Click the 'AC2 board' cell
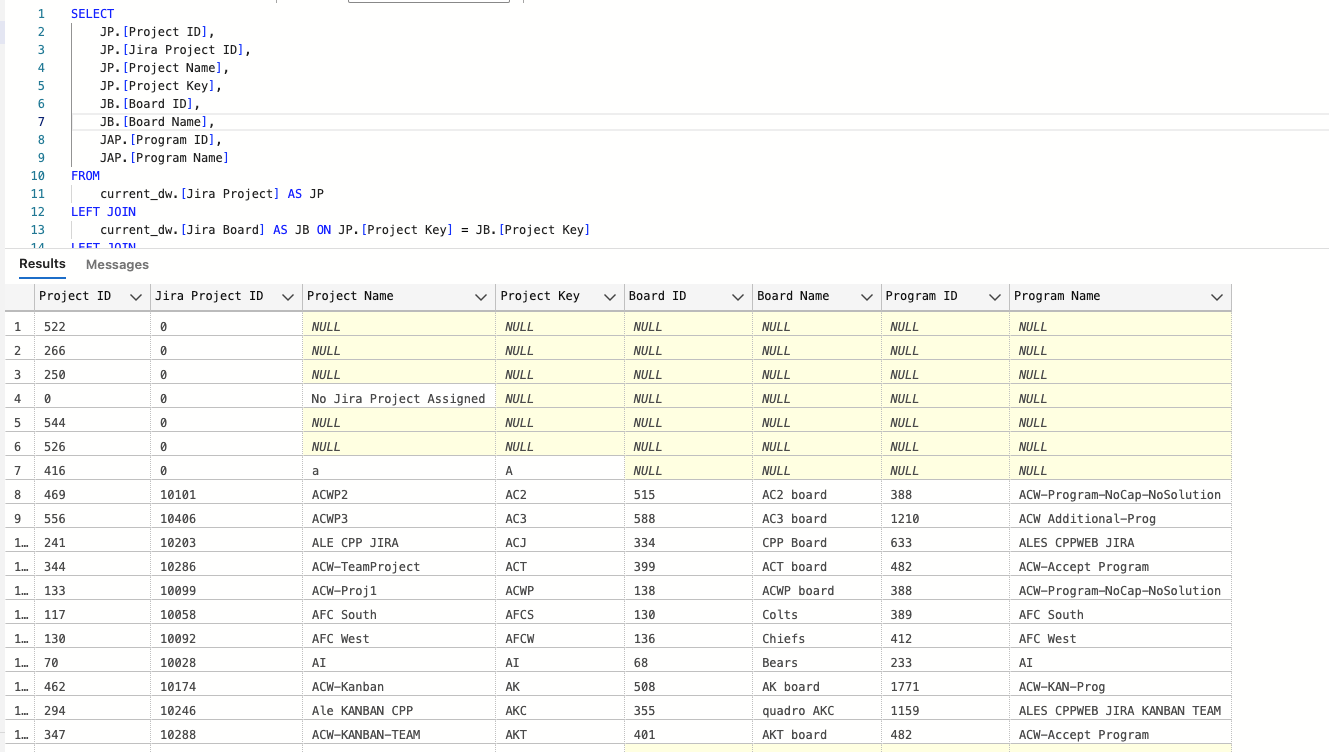 click(817, 495)
